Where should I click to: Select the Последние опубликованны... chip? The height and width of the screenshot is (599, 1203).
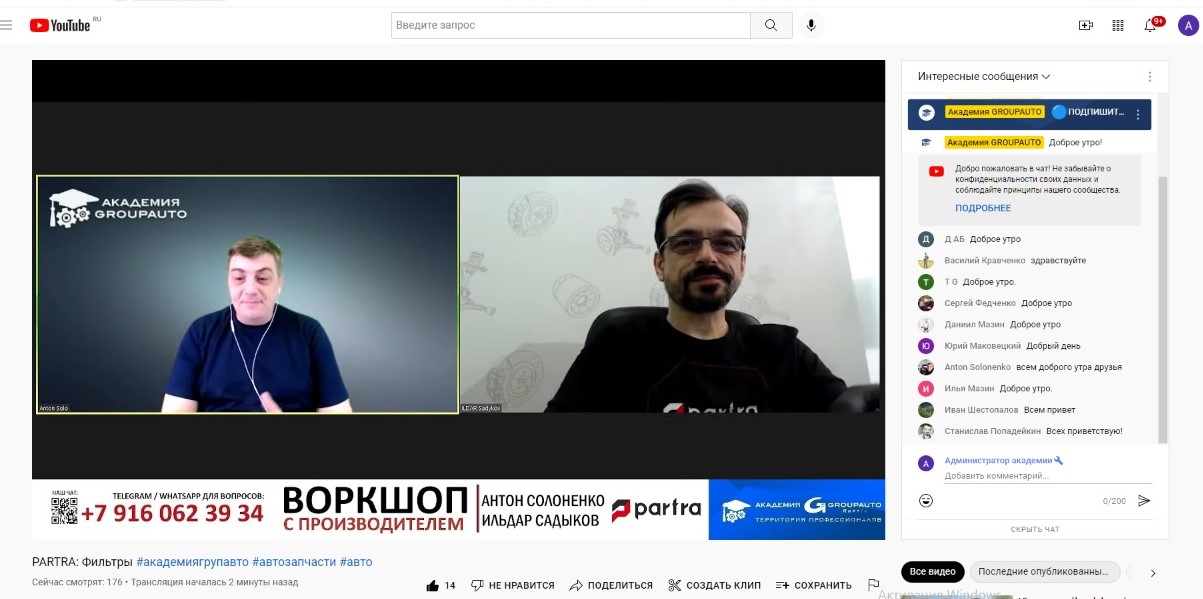click(1043, 572)
